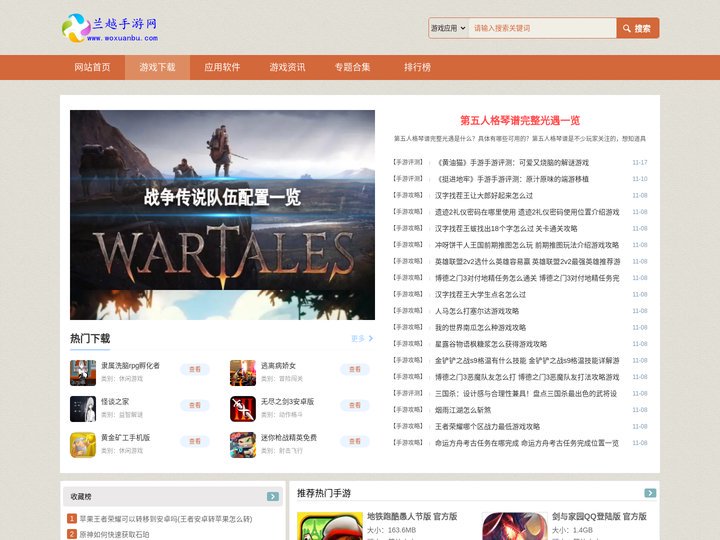Open article 冲呀饼干人王国前期推图怎么玩
This screenshot has height=540, width=720.
(x=527, y=245)
